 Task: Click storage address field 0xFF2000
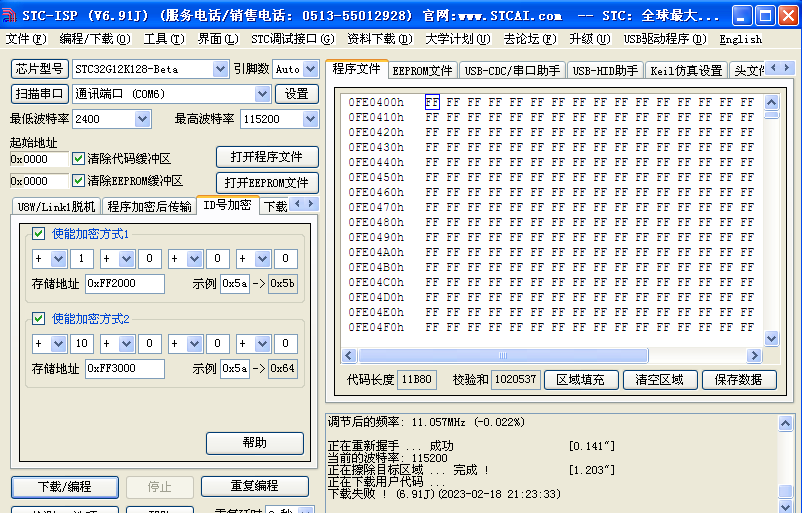[125, 283]
